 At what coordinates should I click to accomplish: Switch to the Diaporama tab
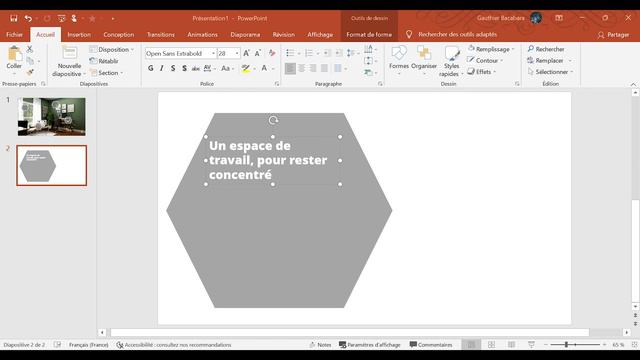point(245,35)
